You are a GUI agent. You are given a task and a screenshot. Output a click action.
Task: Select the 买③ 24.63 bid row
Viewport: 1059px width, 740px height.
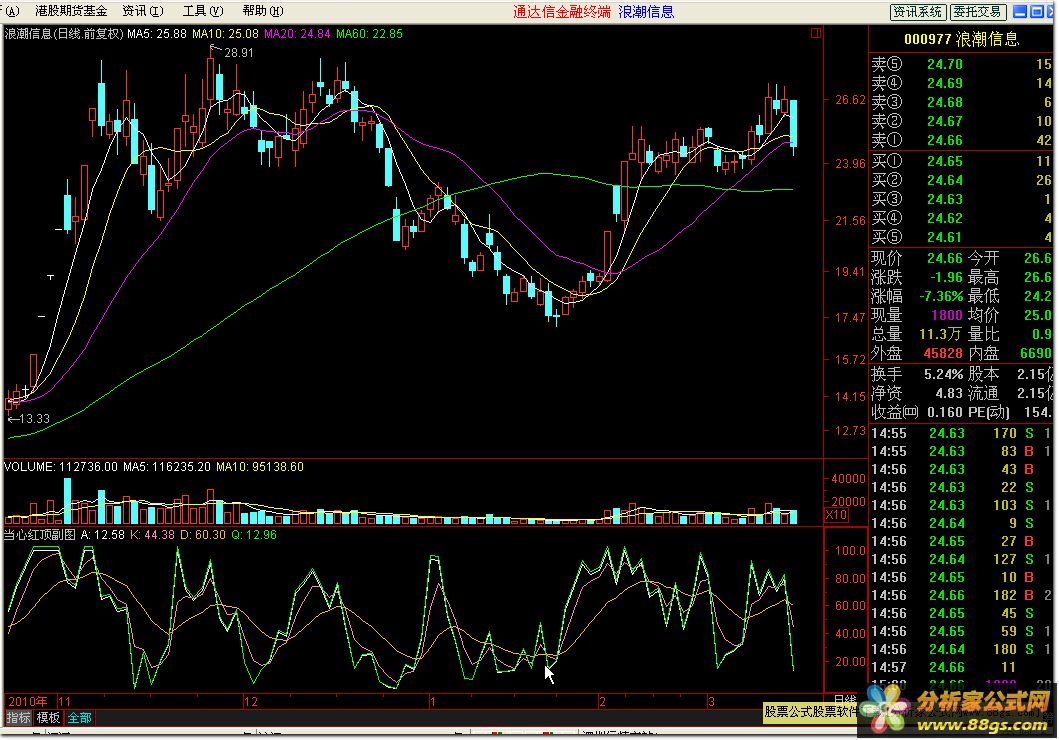[960, 199]
